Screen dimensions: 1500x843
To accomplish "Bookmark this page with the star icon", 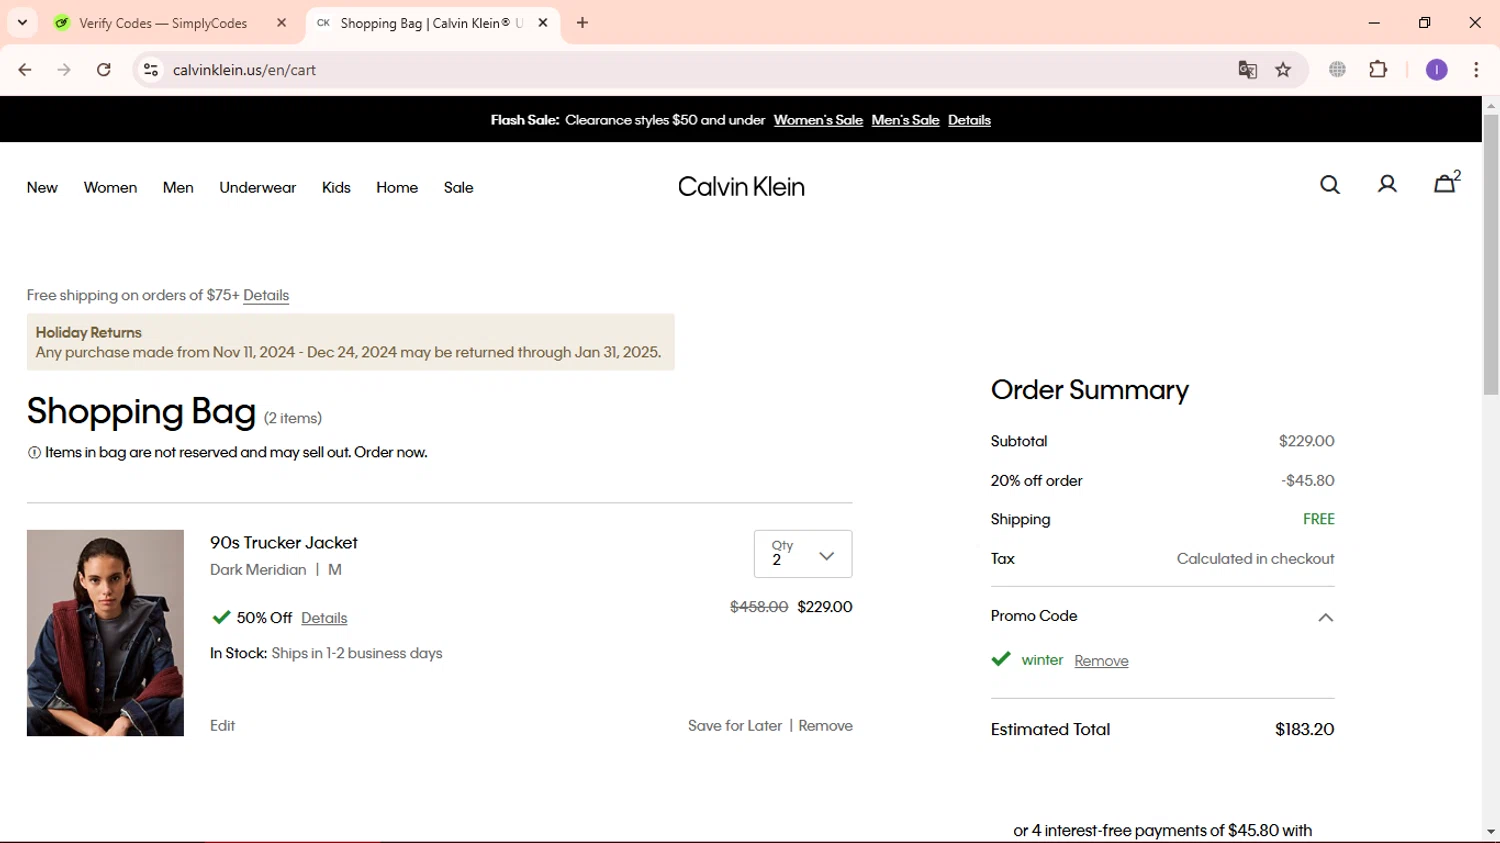I will [1284, 70].
